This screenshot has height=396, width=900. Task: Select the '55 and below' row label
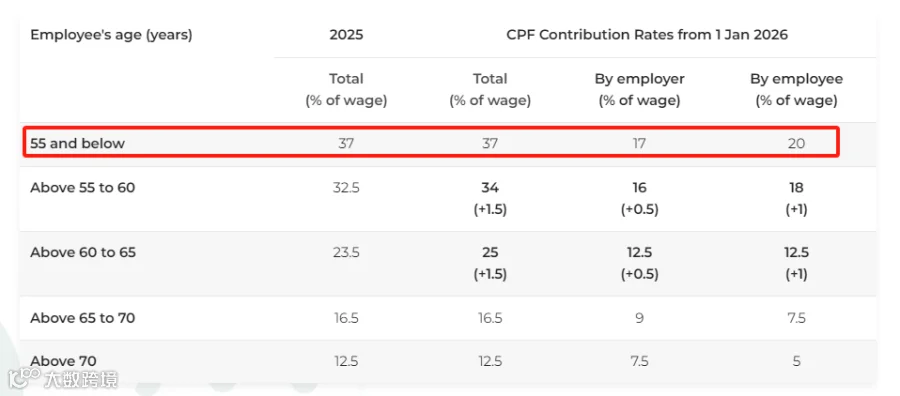tap(77, 143)
